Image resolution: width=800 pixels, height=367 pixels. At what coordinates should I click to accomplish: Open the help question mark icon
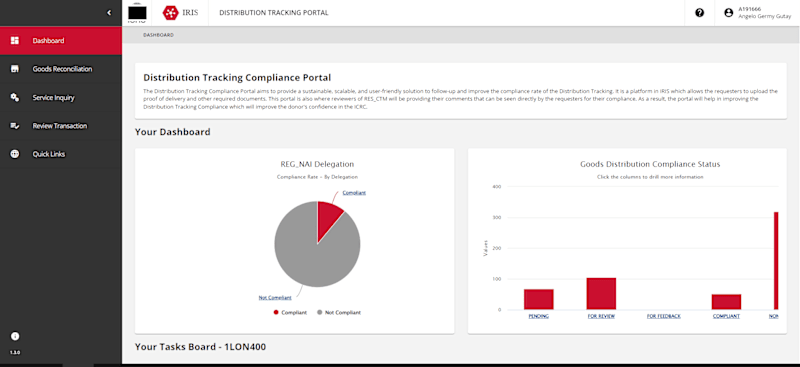click(699, 13)
